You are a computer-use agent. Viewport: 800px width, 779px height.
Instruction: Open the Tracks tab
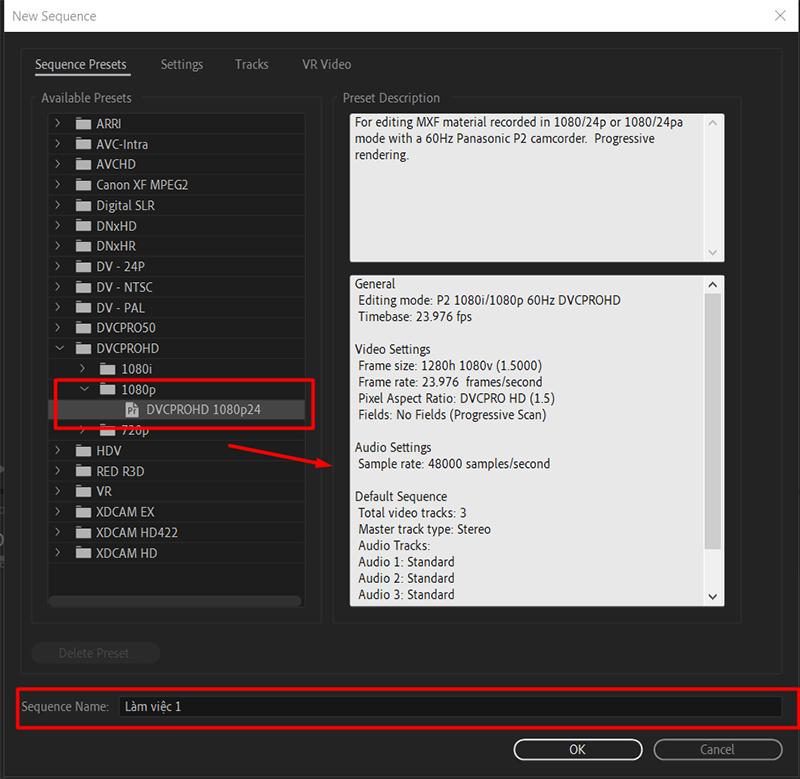pos(251,64)
